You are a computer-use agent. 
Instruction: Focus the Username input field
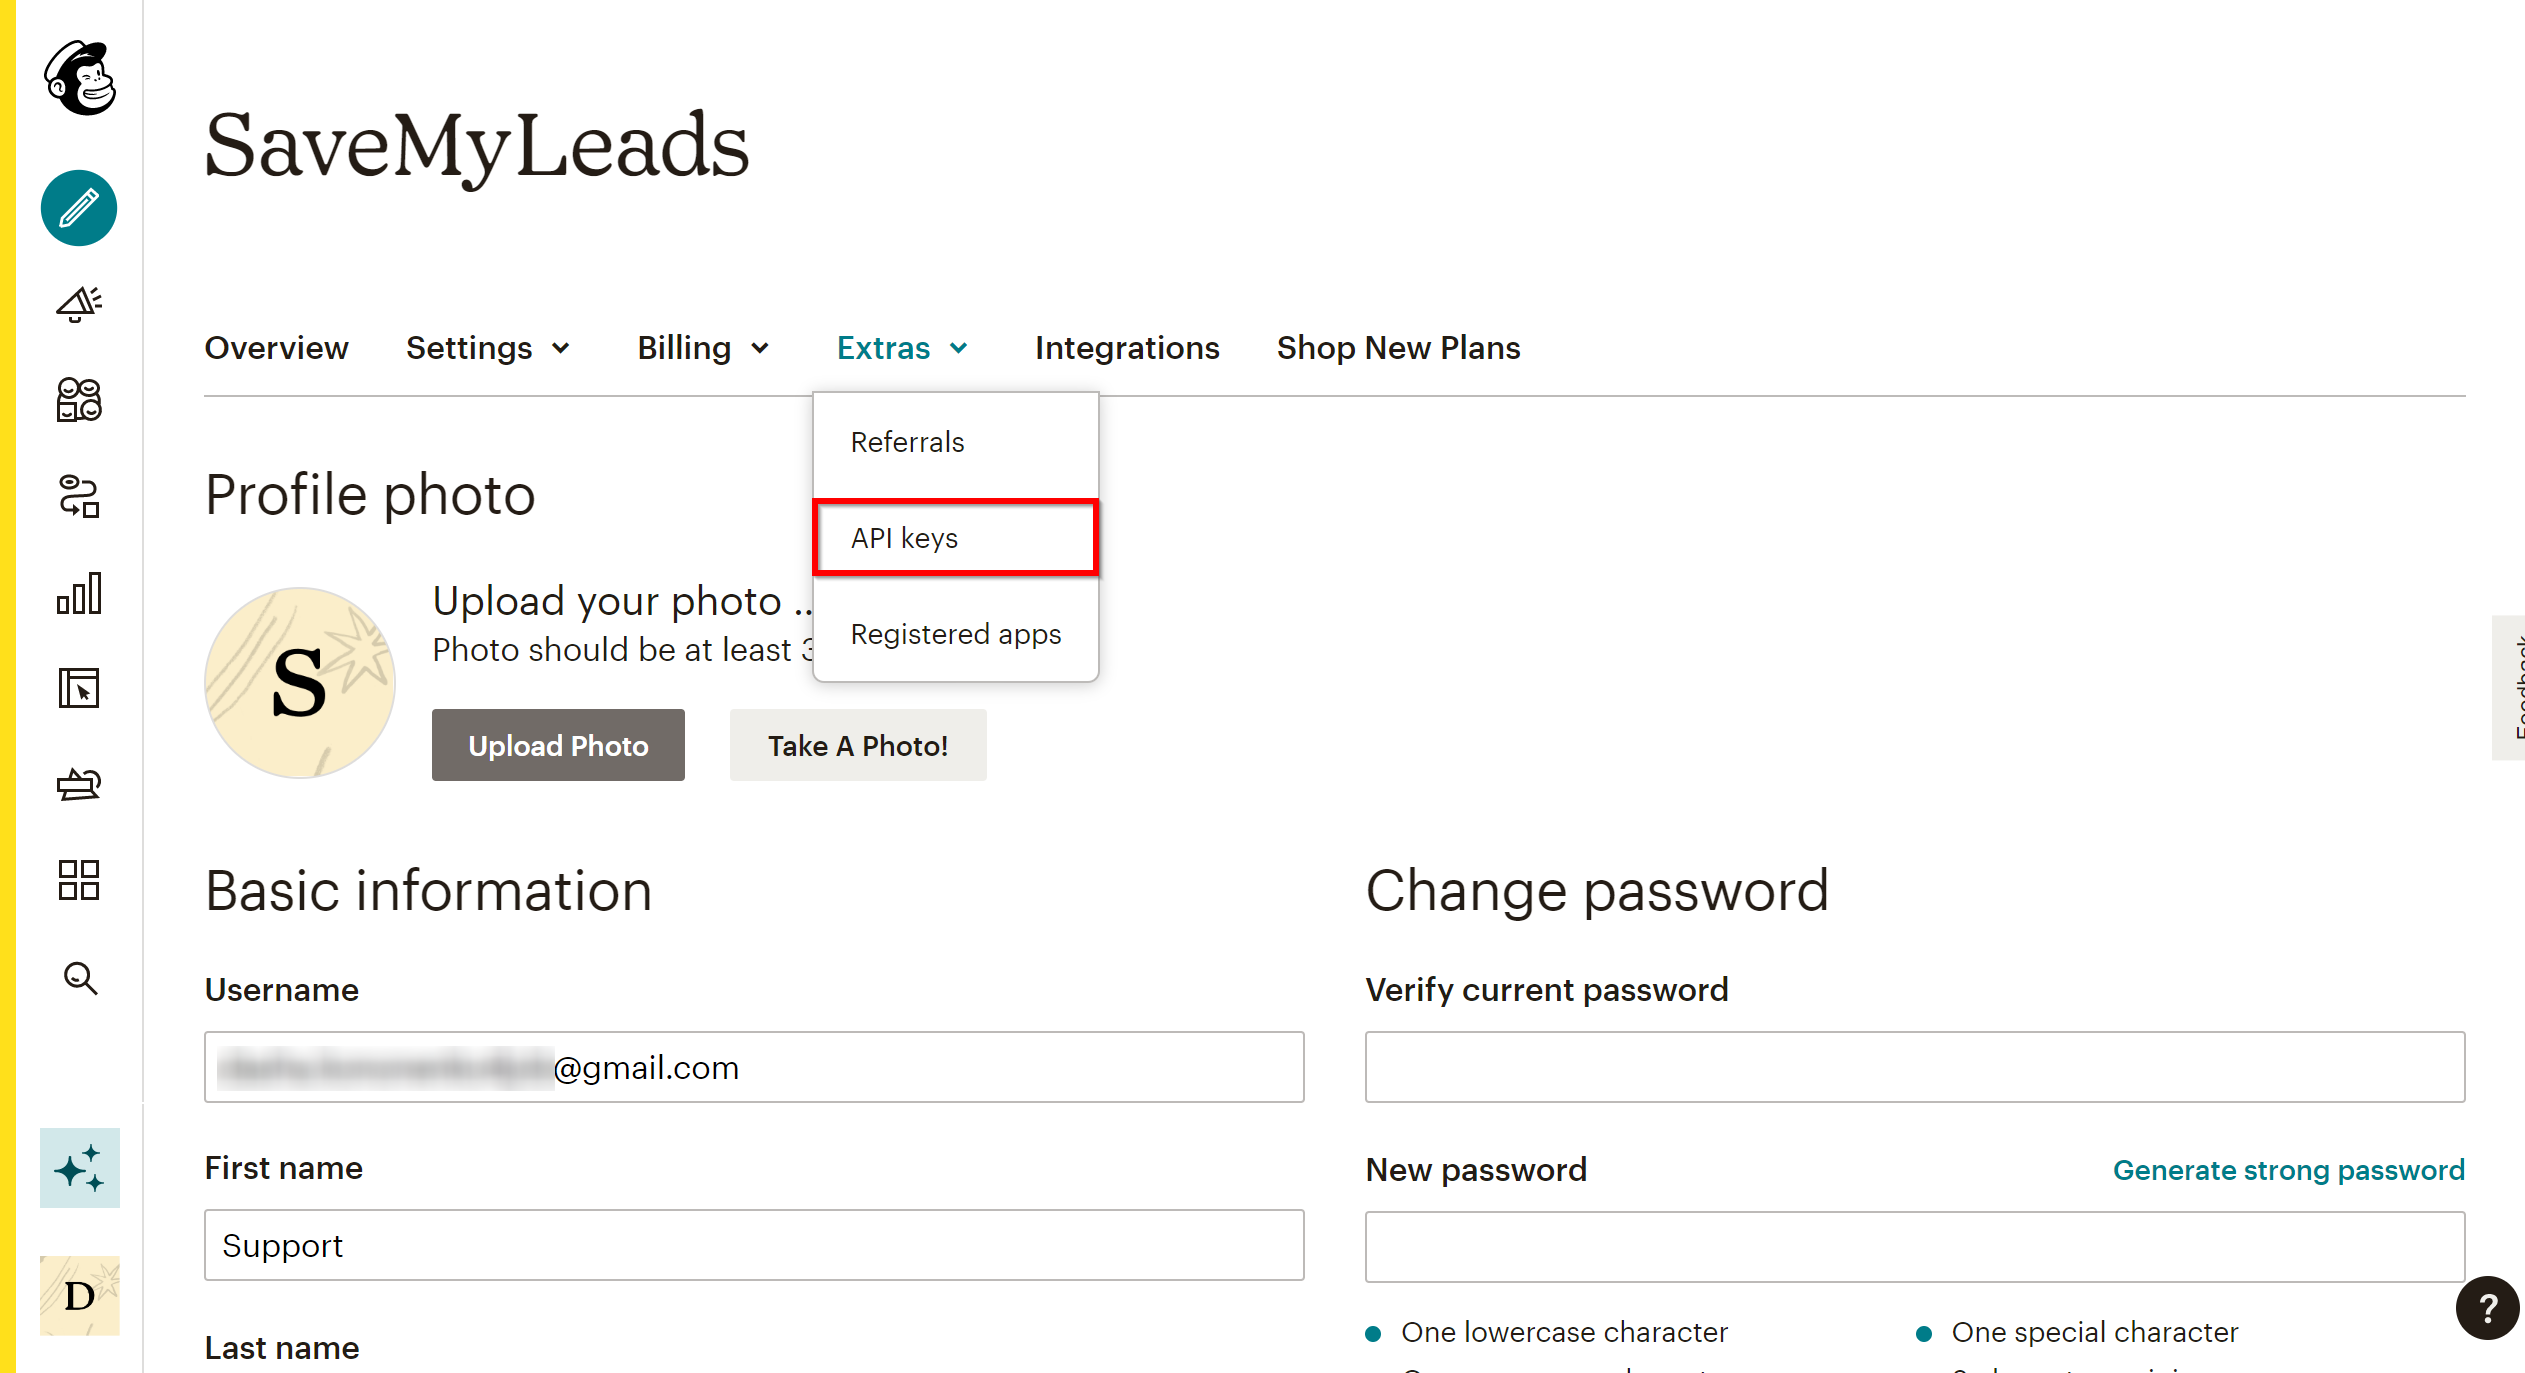point(754,1067)
